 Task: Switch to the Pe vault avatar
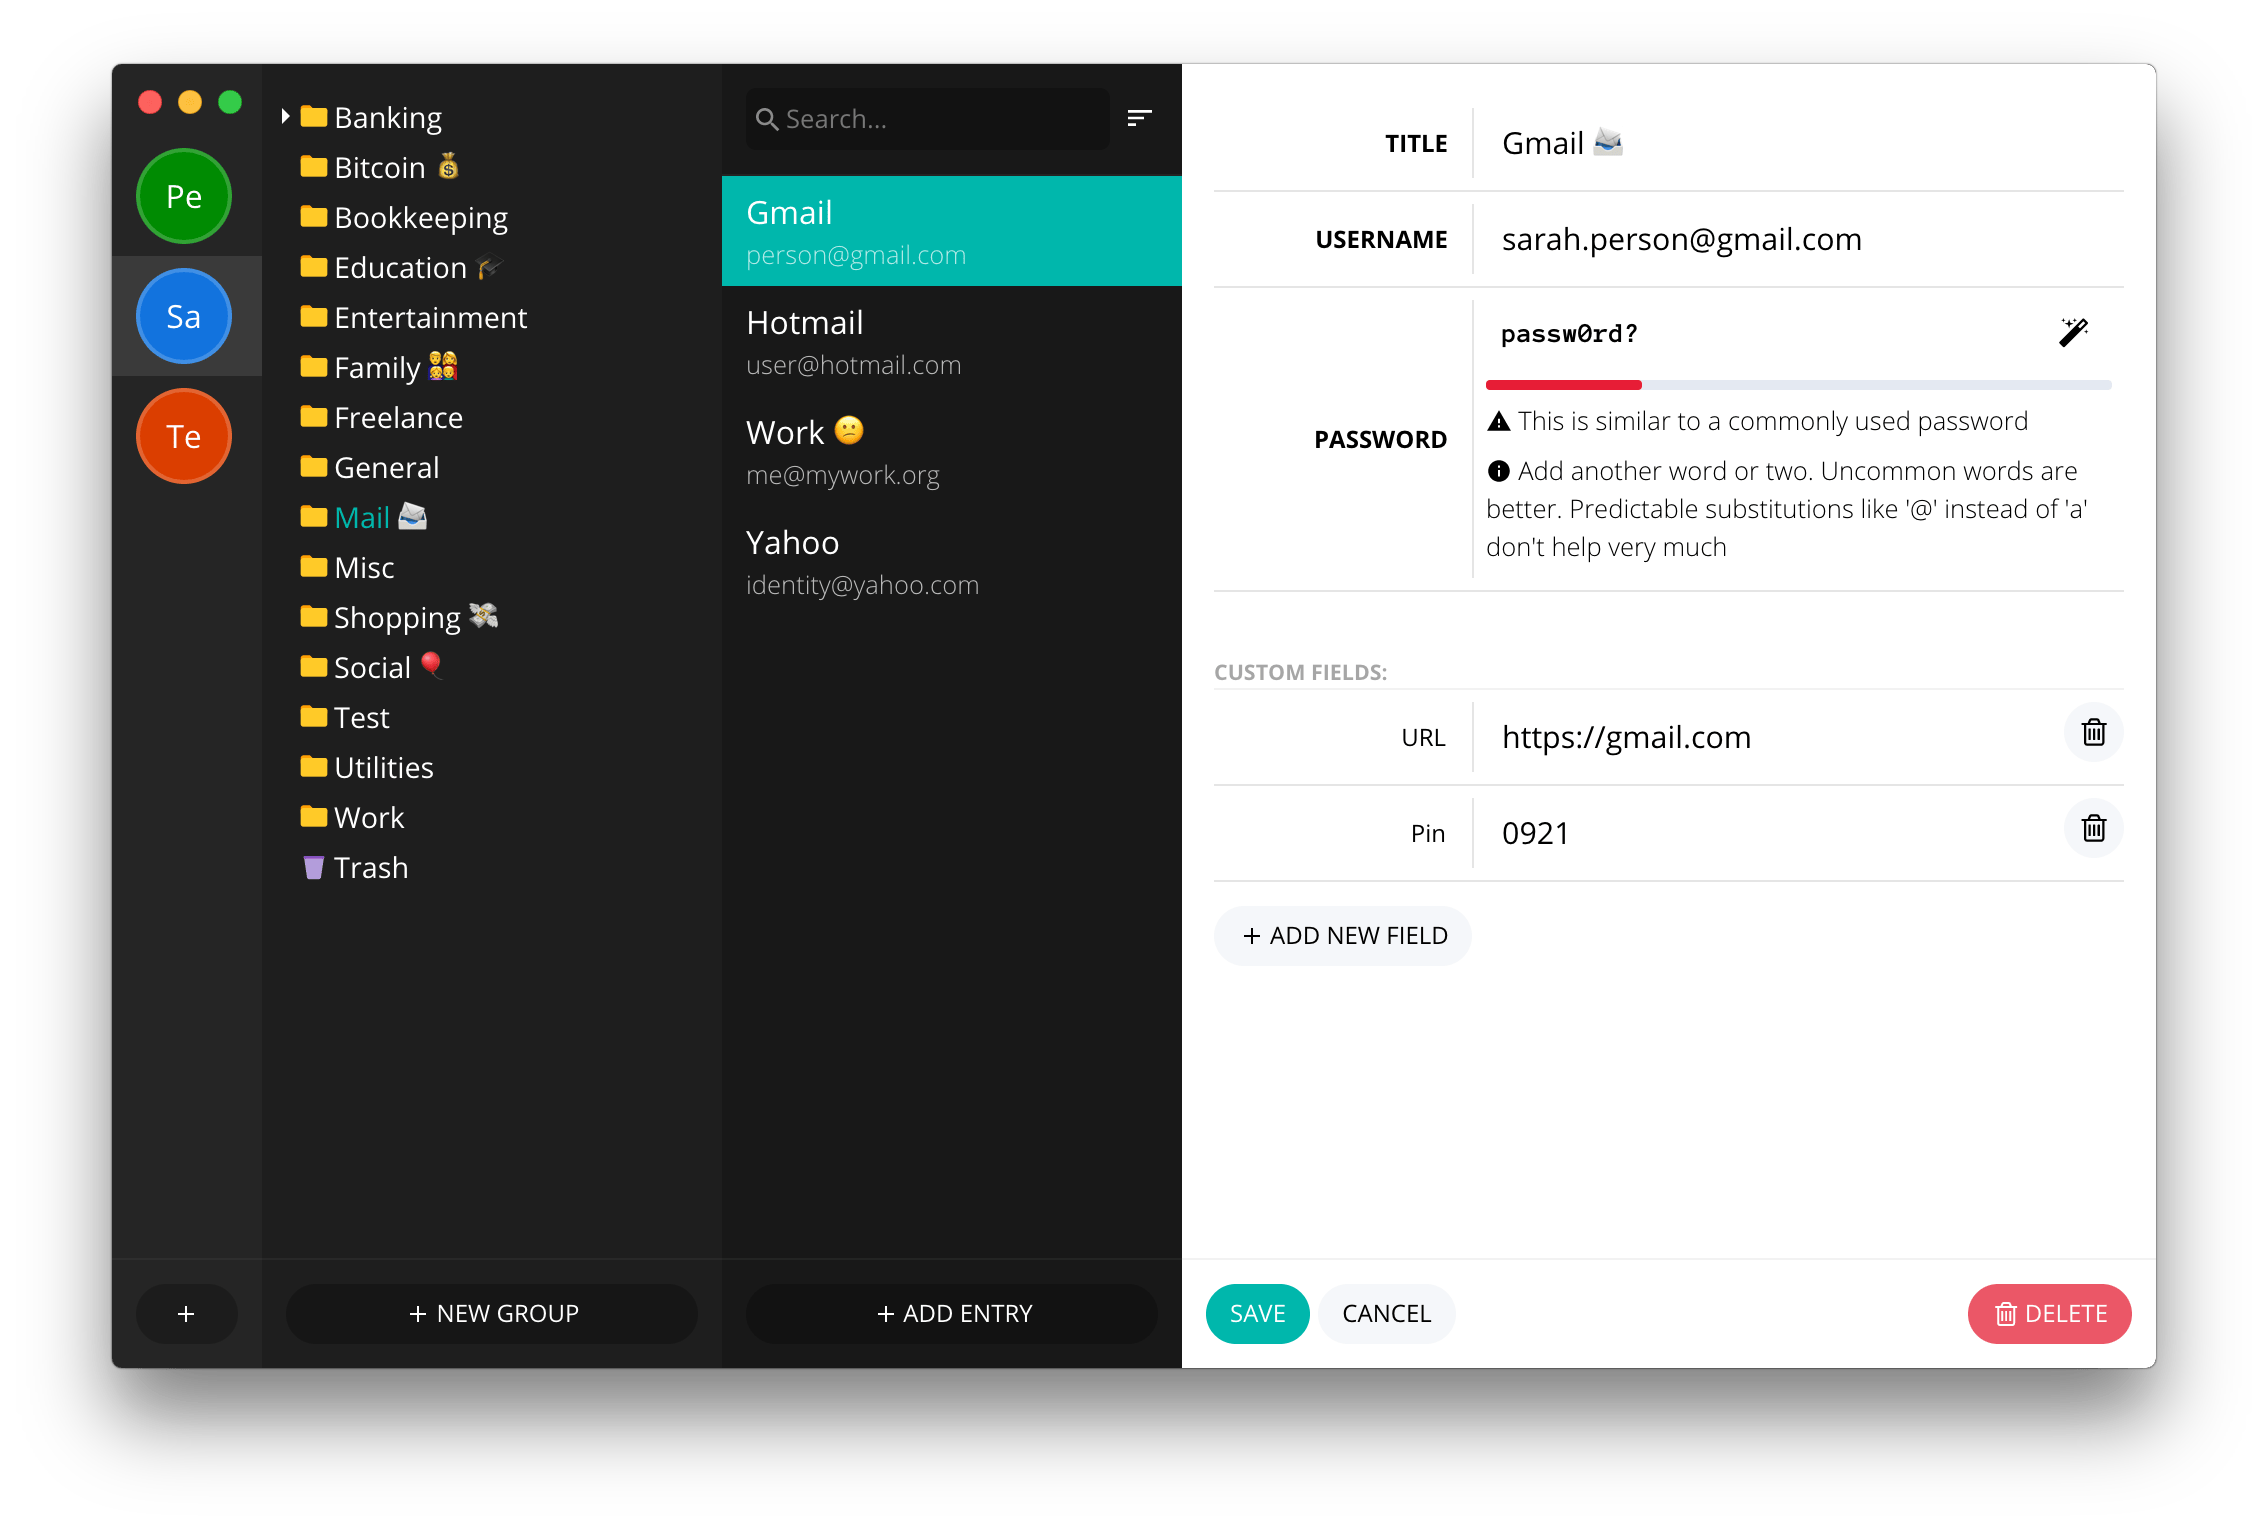184,196
